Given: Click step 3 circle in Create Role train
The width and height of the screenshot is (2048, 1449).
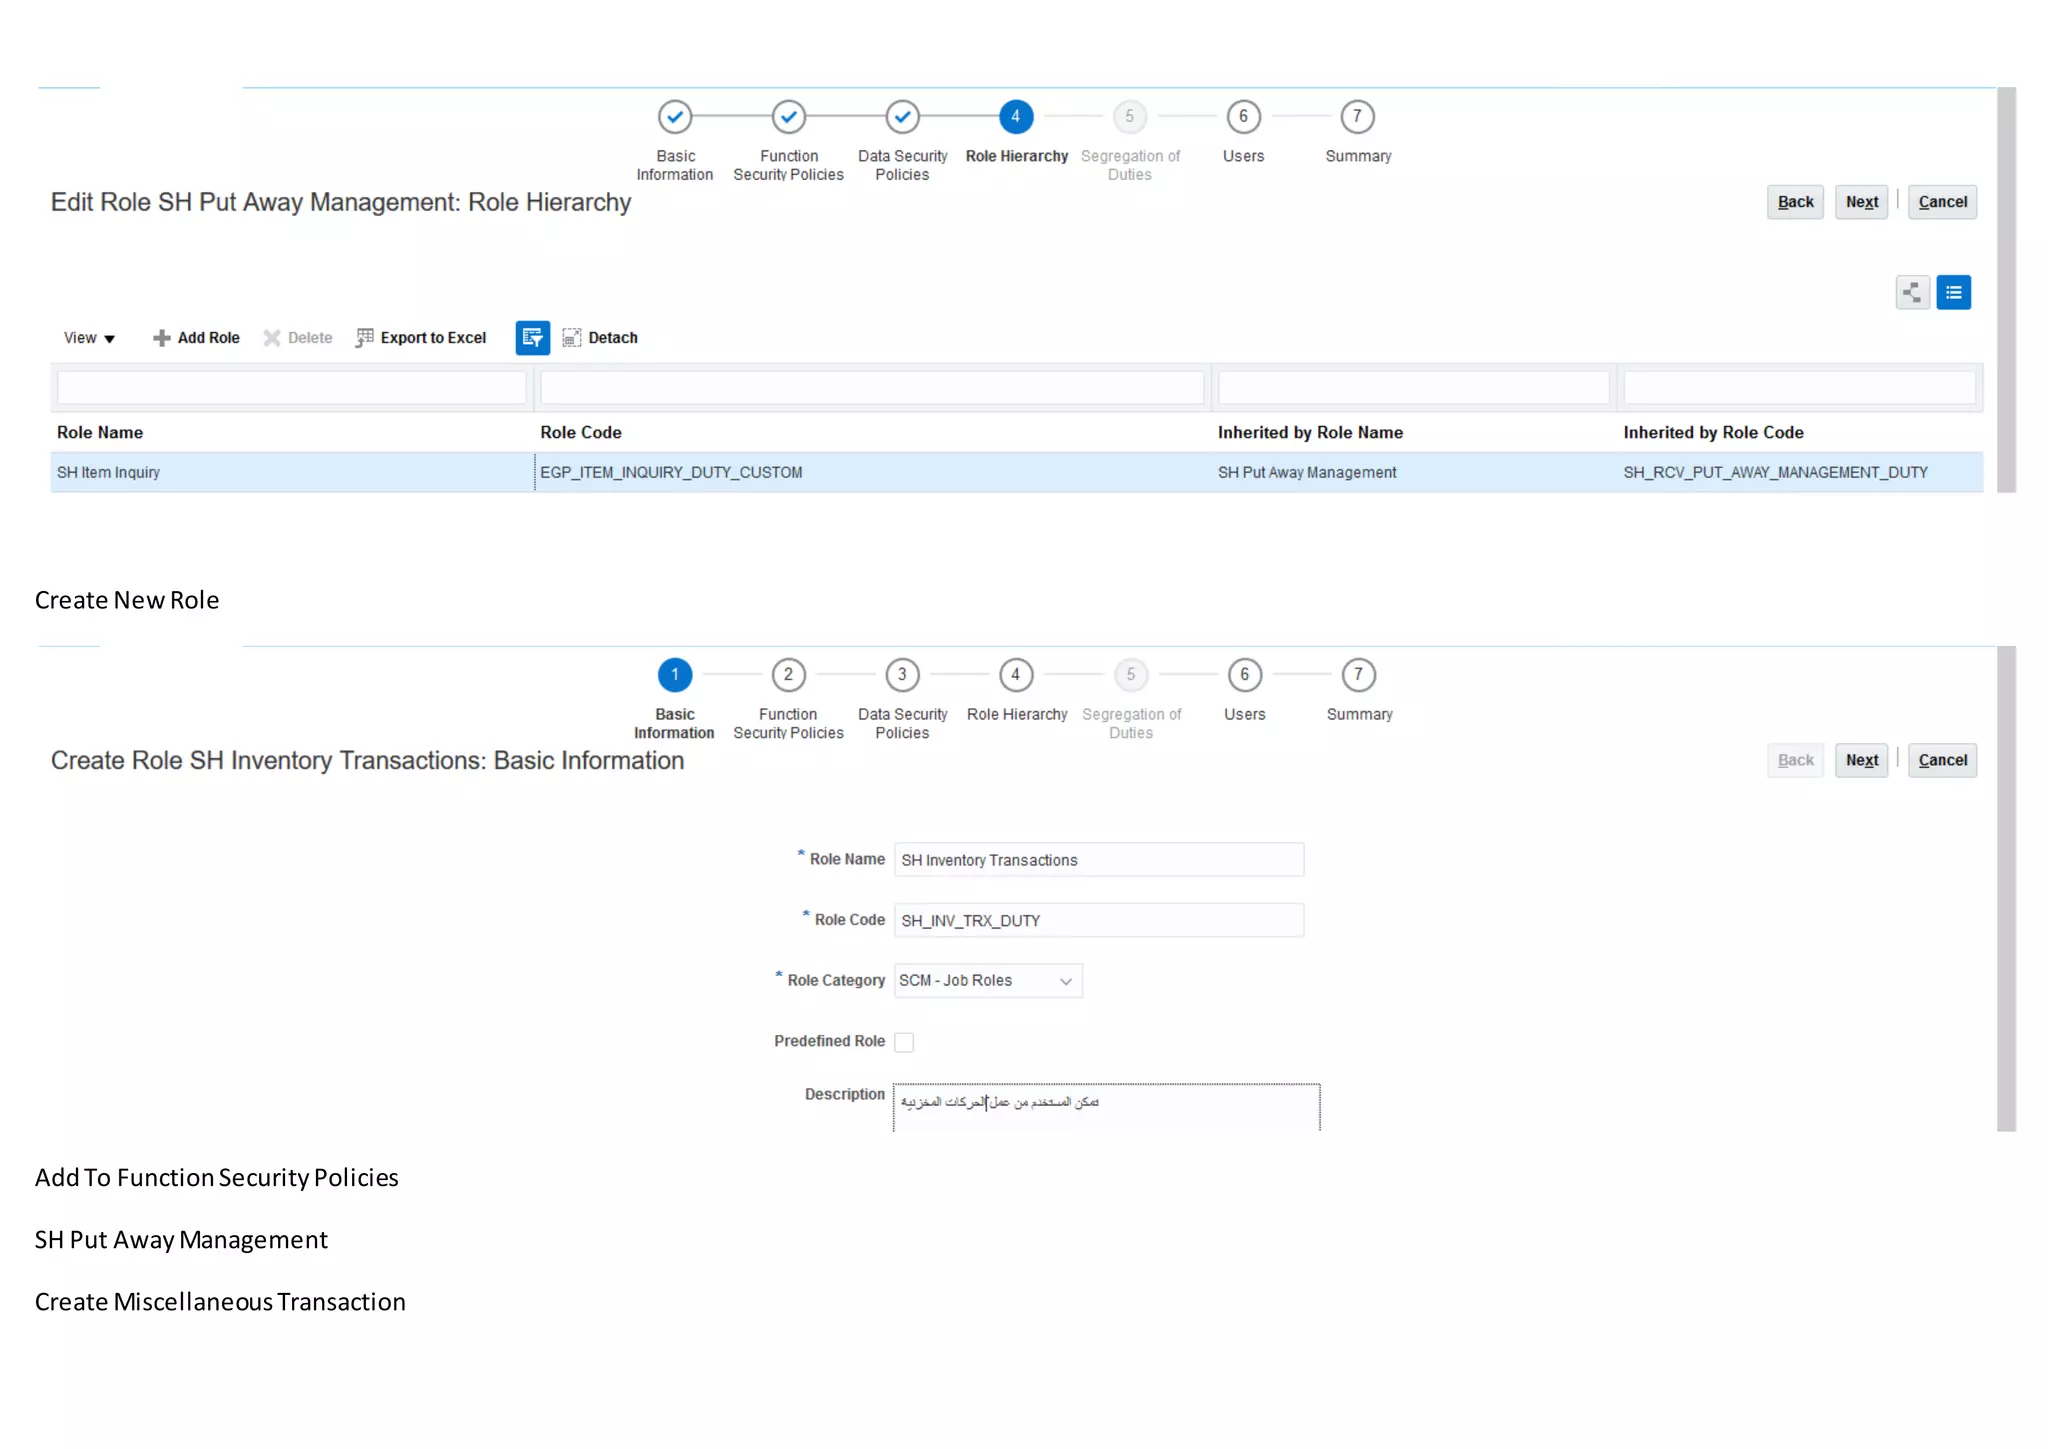Looking at the screenshot, I should pos(902,675).
